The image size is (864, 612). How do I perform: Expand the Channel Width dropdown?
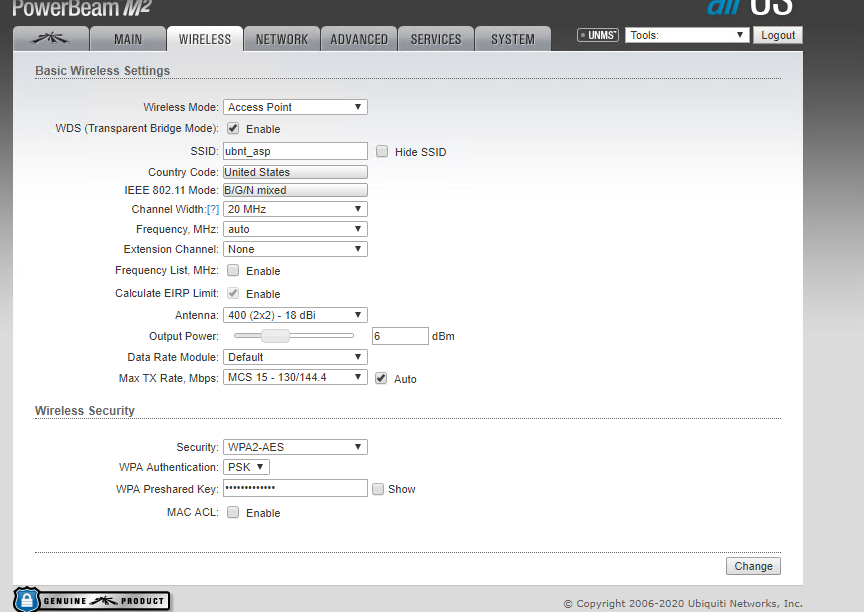[x=295, y=209]
